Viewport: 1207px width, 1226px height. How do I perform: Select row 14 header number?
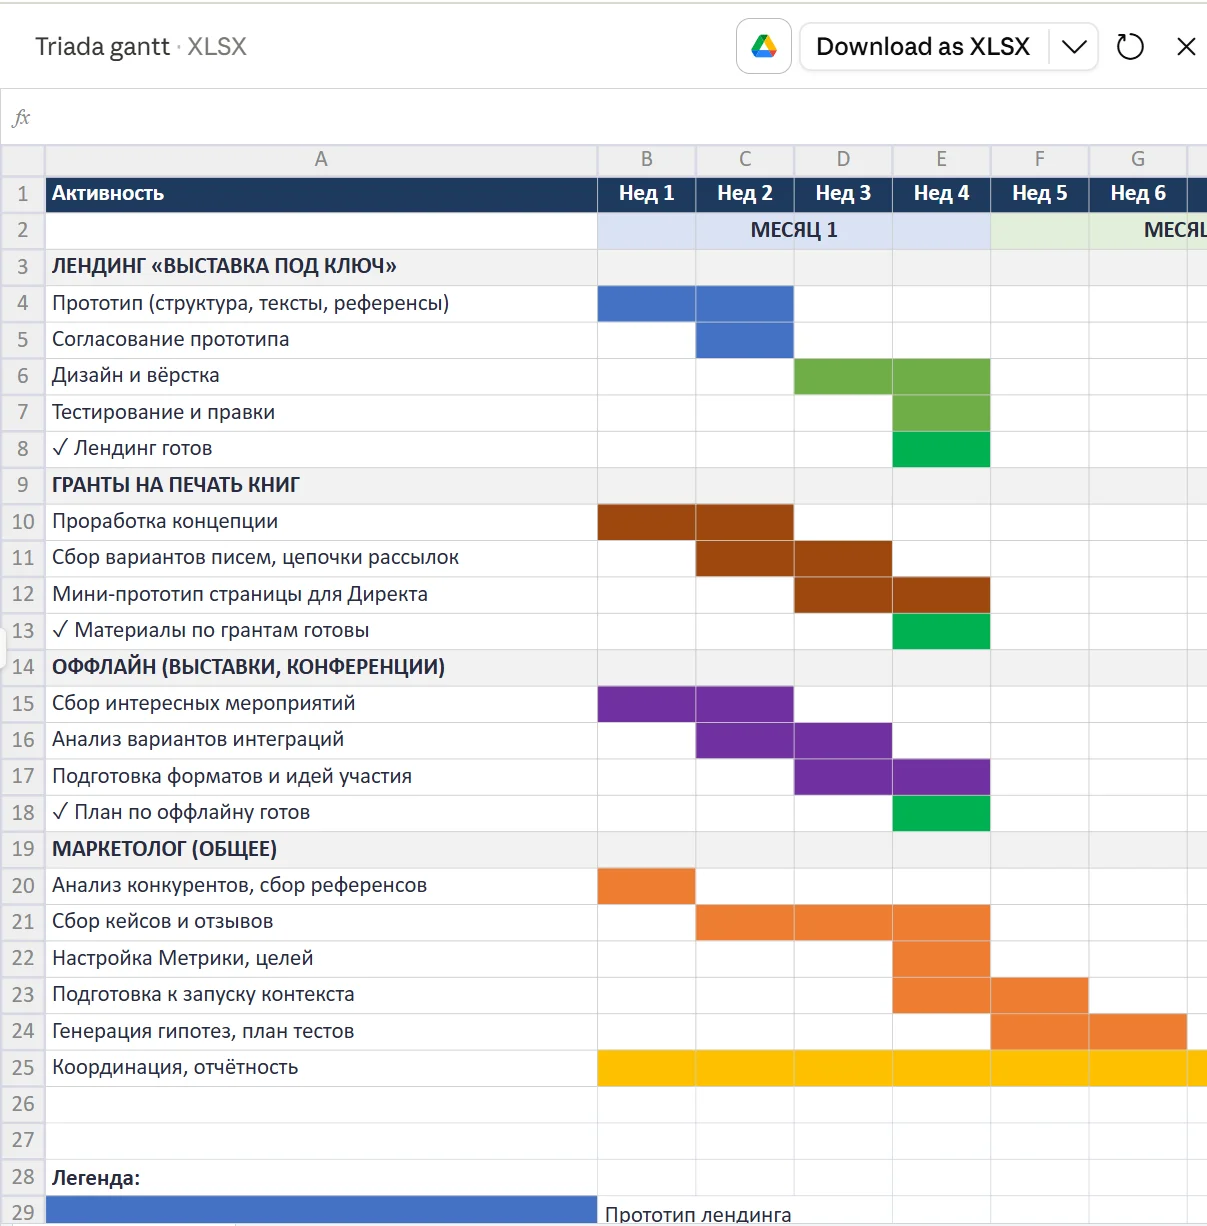click(x=23, y=667)
